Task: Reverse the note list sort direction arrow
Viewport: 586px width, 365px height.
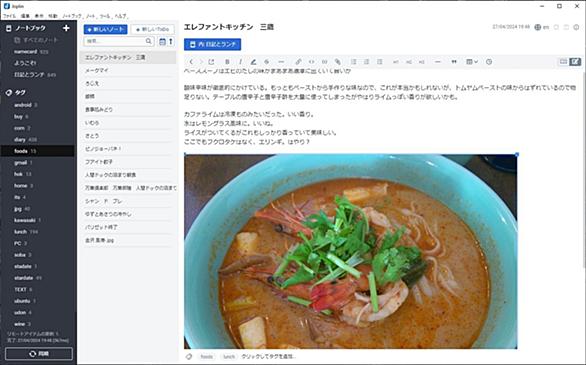Action: (x=171, y=41)
